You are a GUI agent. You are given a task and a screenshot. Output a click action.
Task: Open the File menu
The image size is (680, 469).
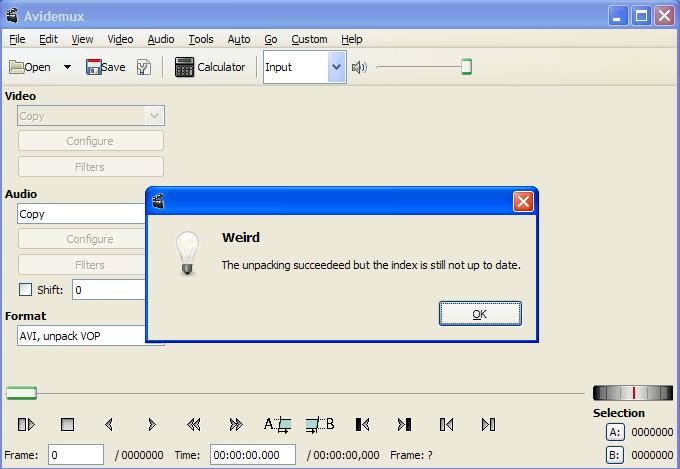point(17,39)
